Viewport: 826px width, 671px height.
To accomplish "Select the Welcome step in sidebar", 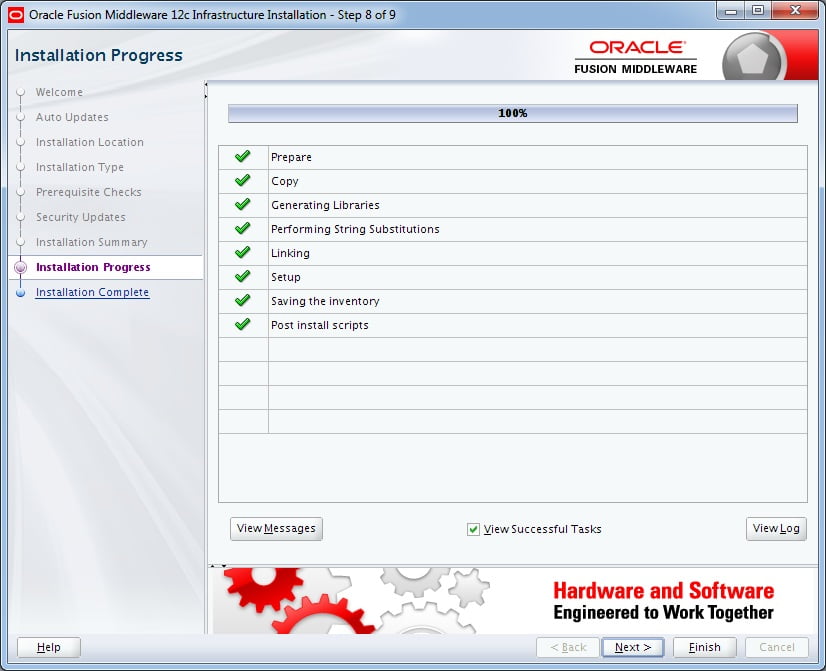I will pyautogui.click(x=59, y=92).
